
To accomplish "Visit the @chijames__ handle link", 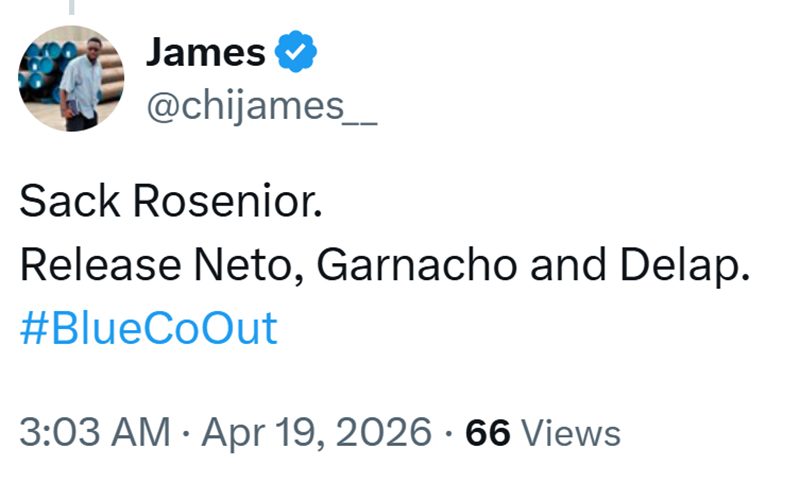I will [261, 105].
